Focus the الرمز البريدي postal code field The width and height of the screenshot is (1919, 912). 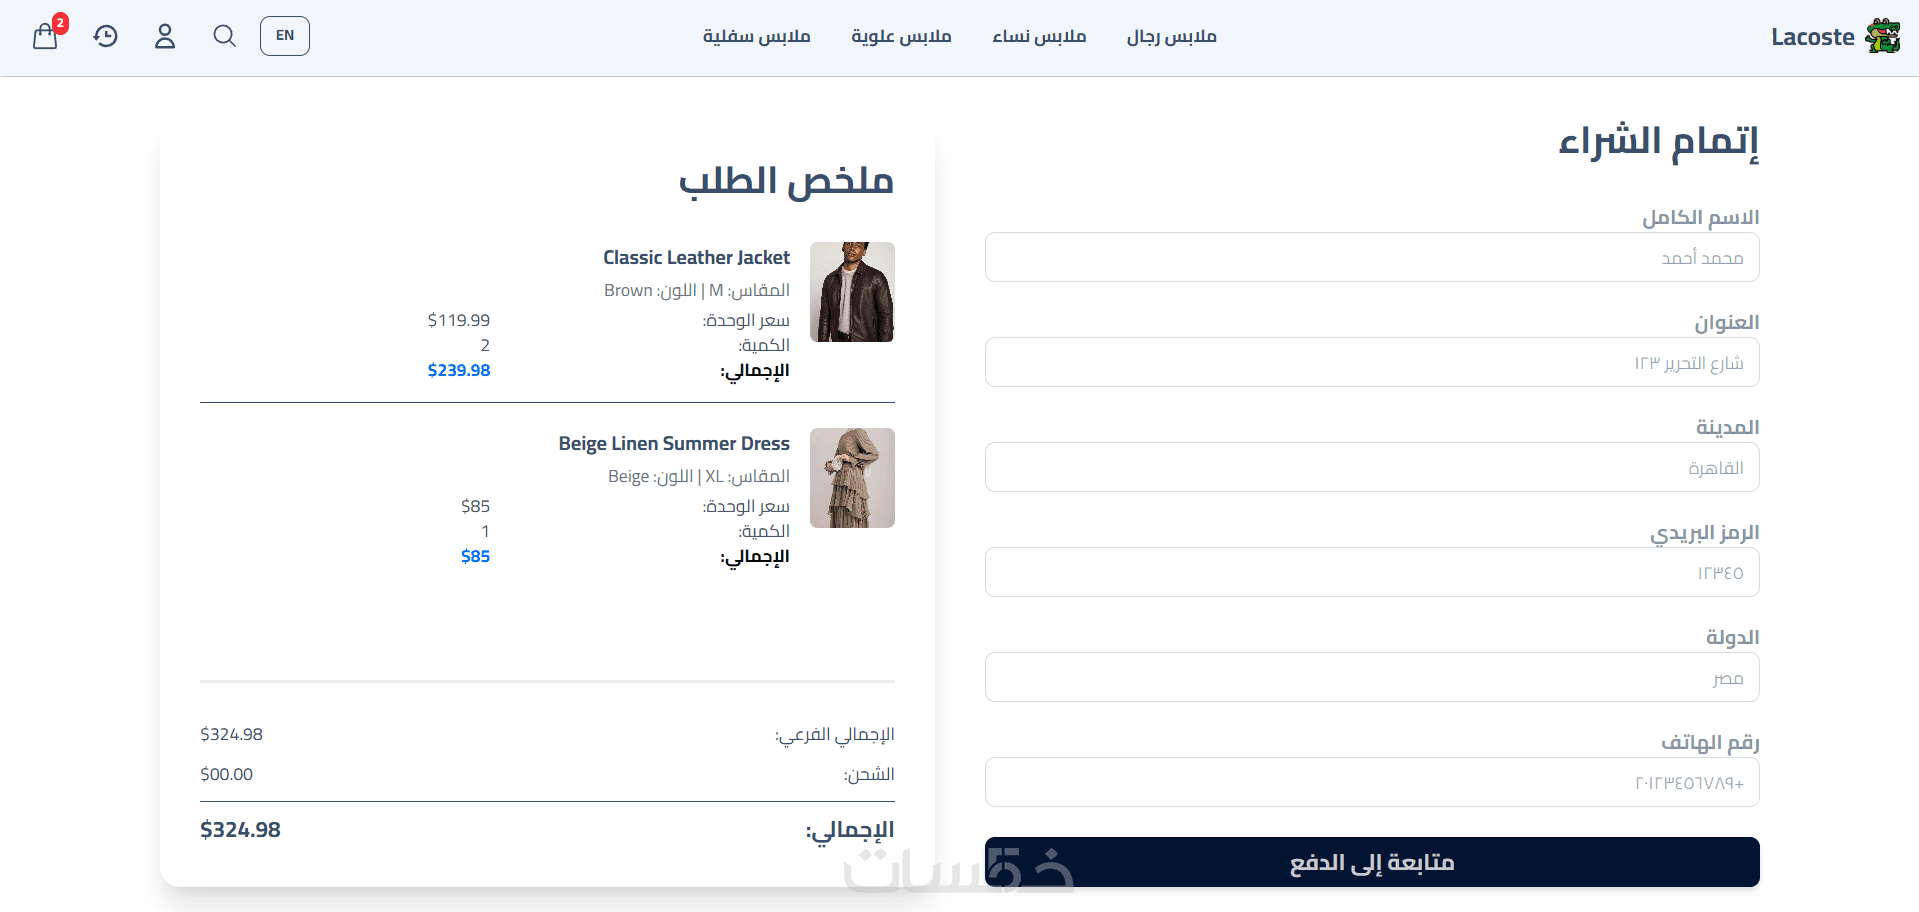click(x=1372, y=572)
